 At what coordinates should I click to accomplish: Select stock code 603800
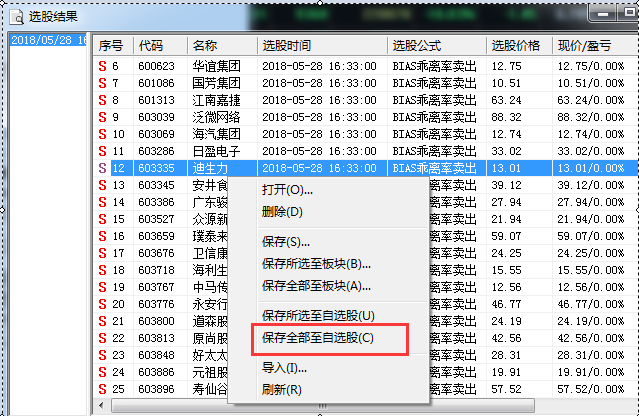pos(156,321)
